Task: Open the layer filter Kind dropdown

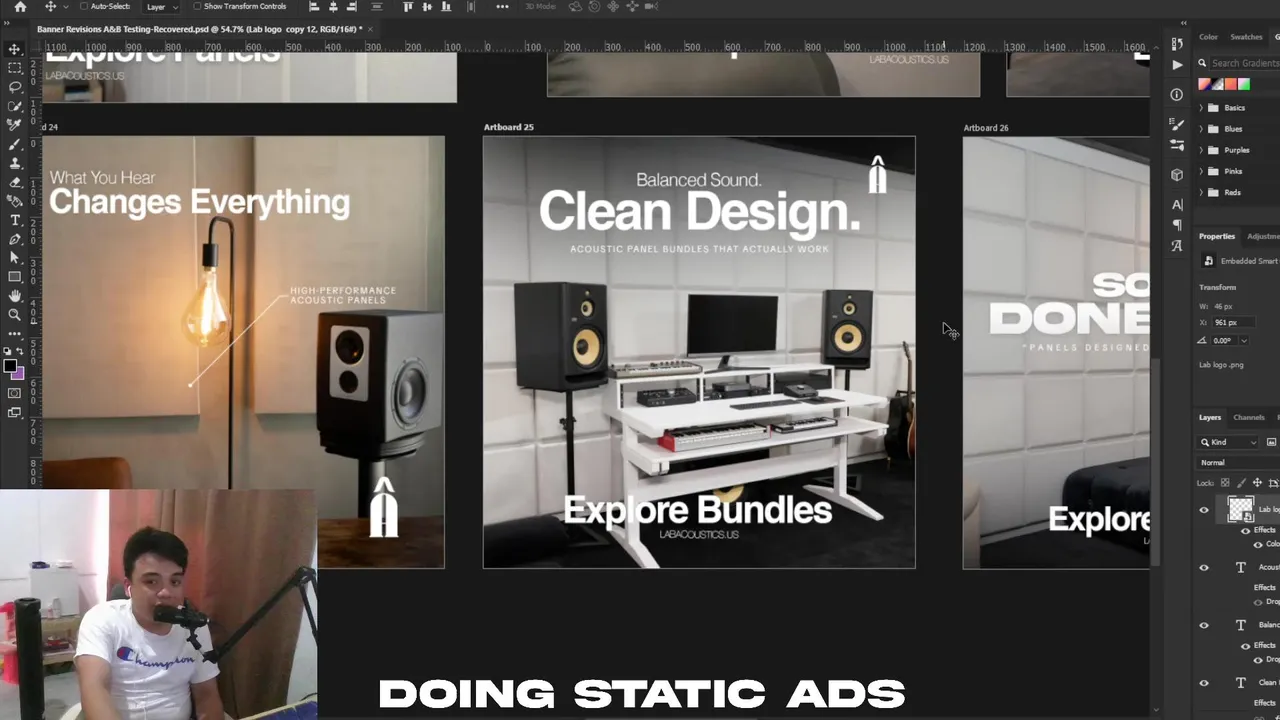Action: (x=1229, y=442)
